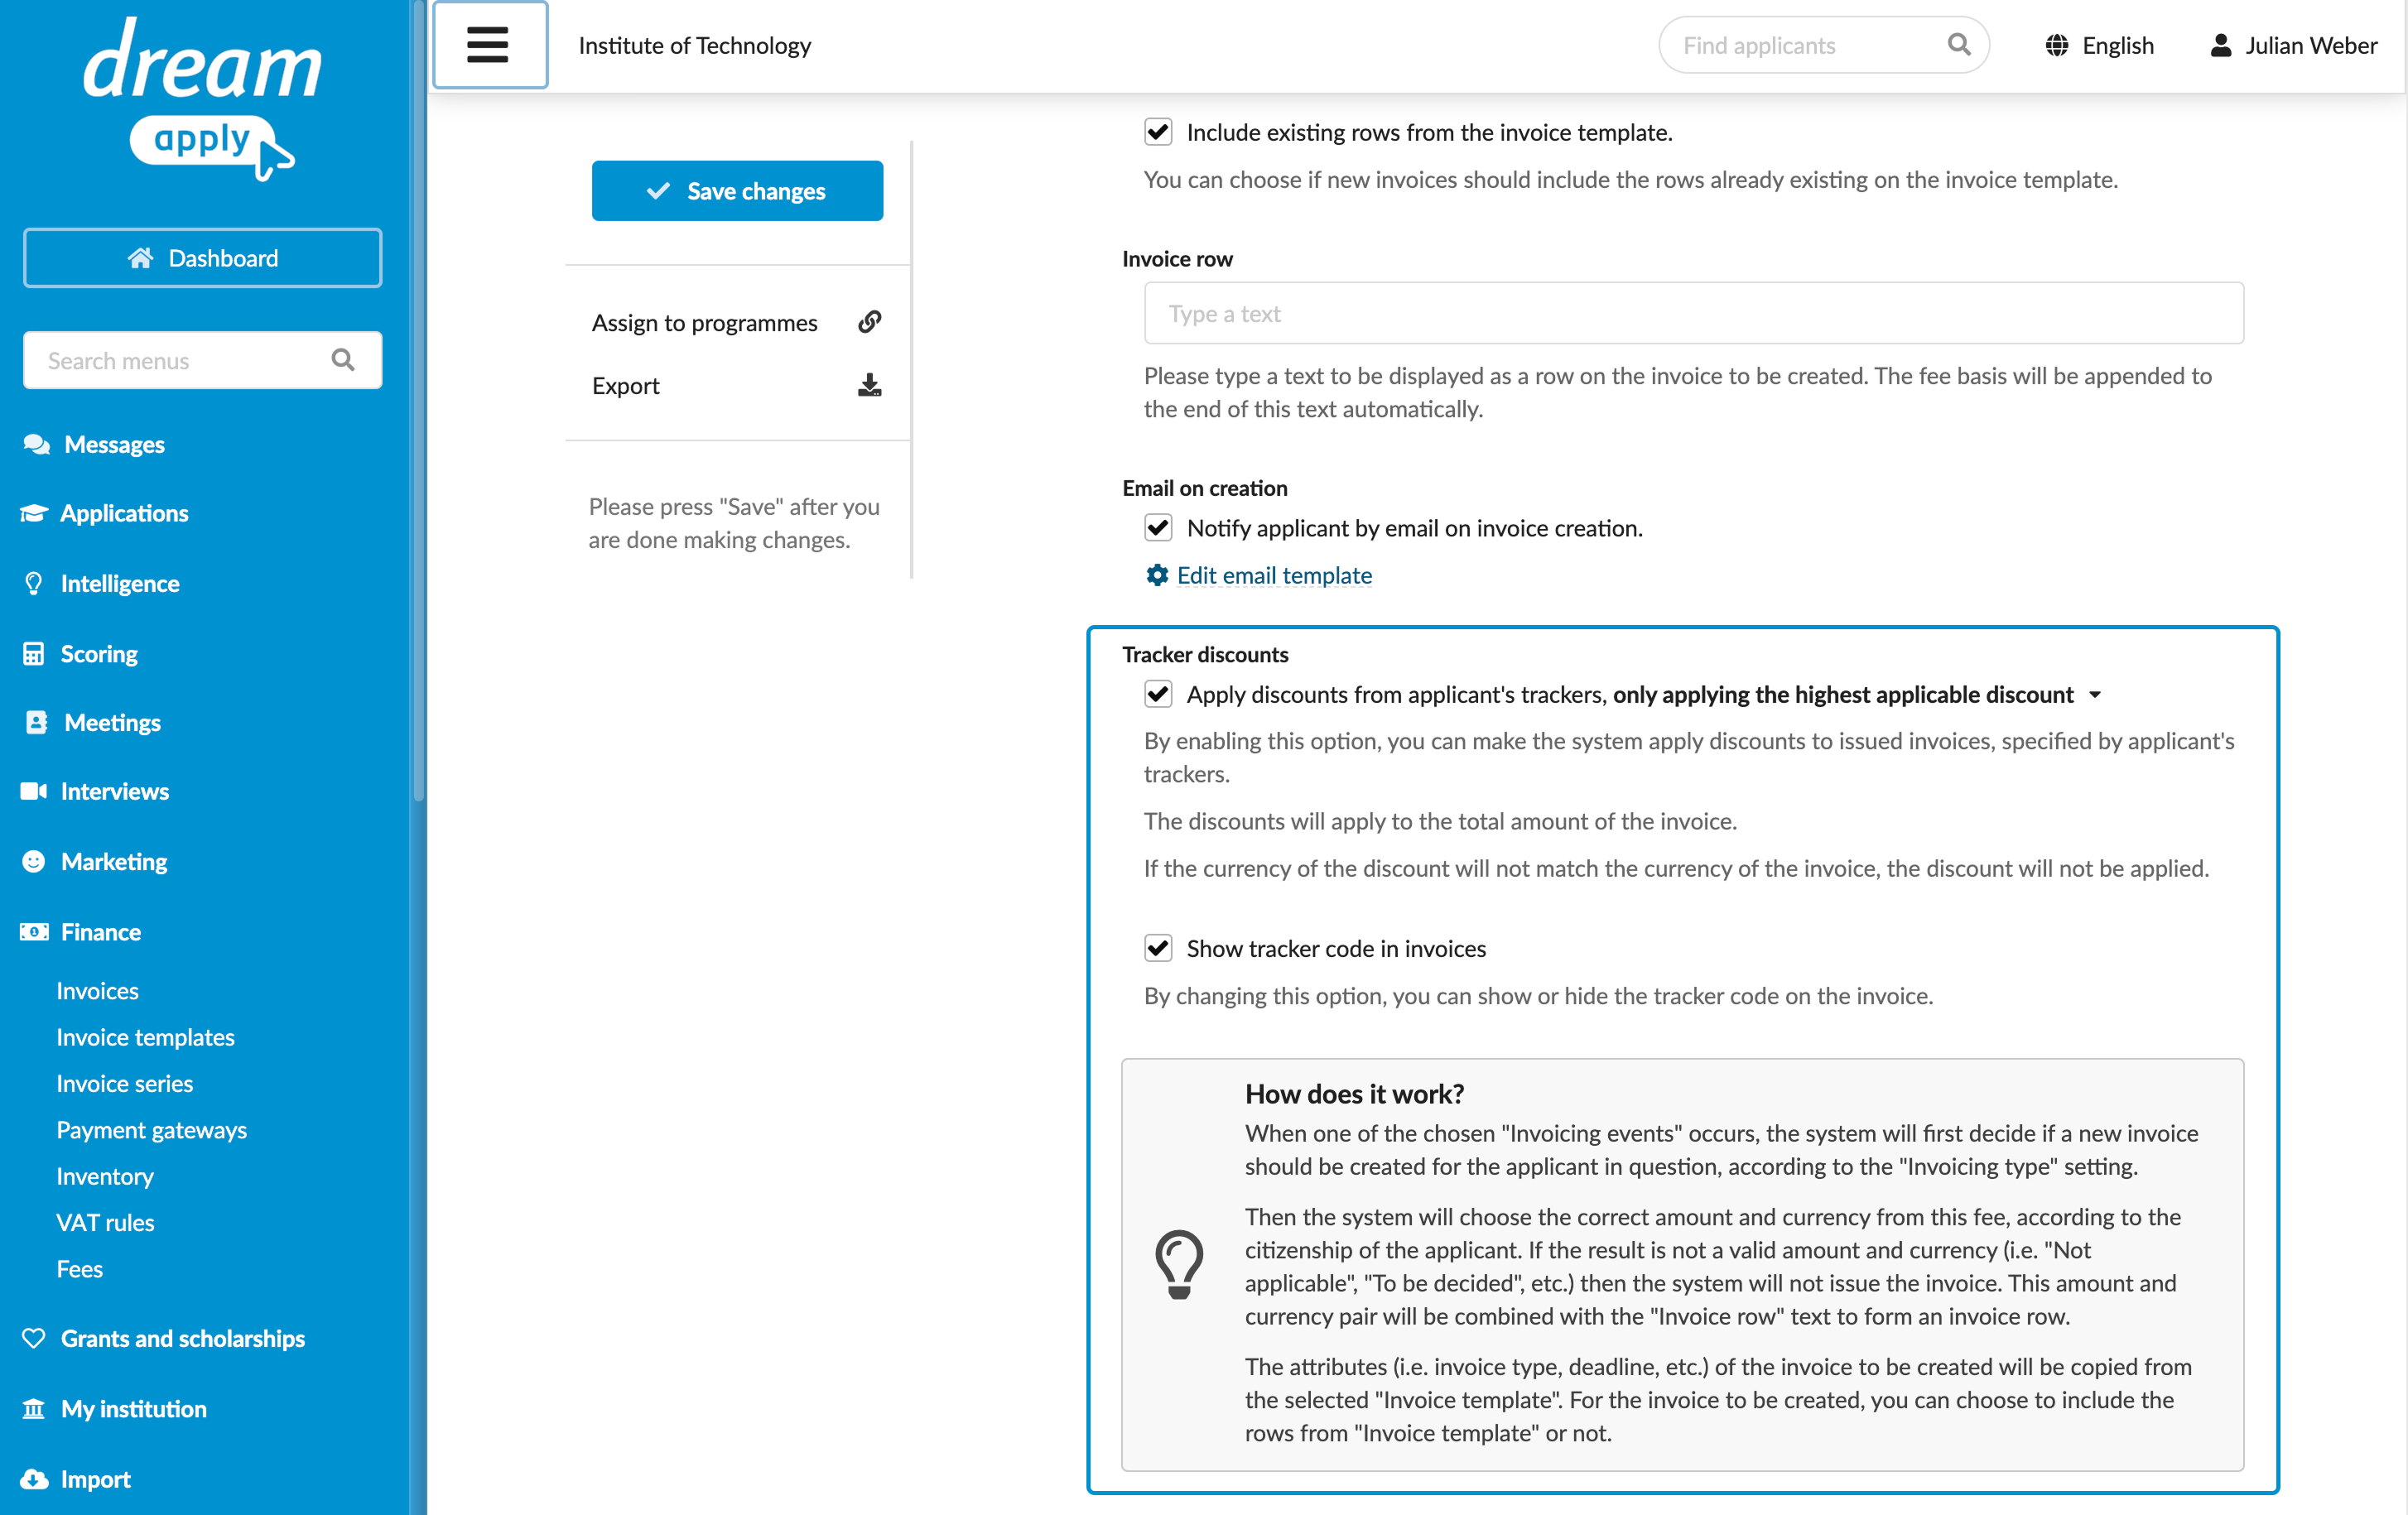Click inside the Invoice row text field
Image resolution: width=2408 pixels, height=1515 pixels.
tap(1693, 313)
